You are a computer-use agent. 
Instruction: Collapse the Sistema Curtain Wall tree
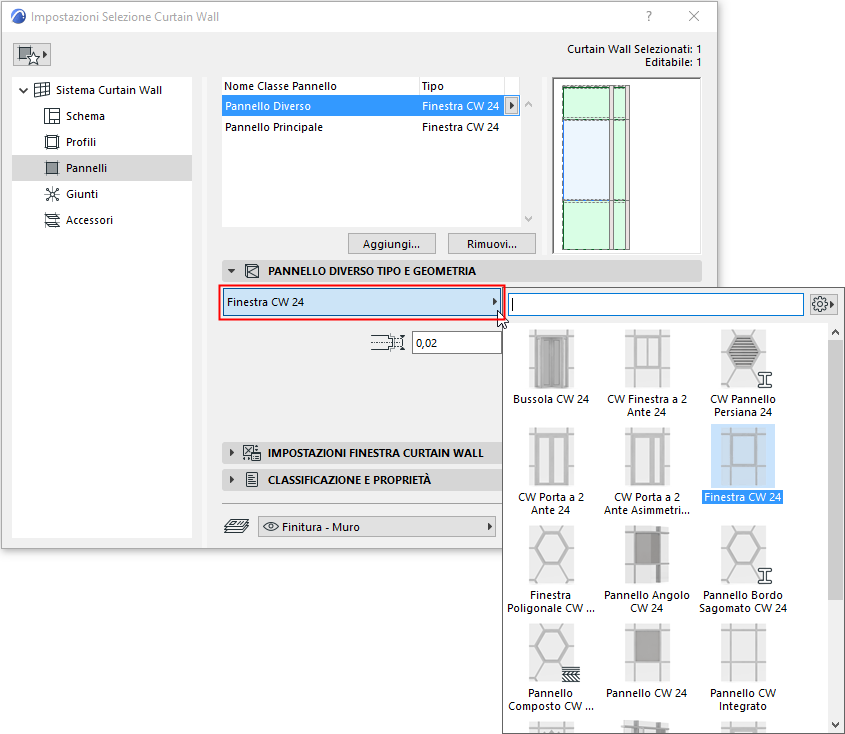coord(23,90)
